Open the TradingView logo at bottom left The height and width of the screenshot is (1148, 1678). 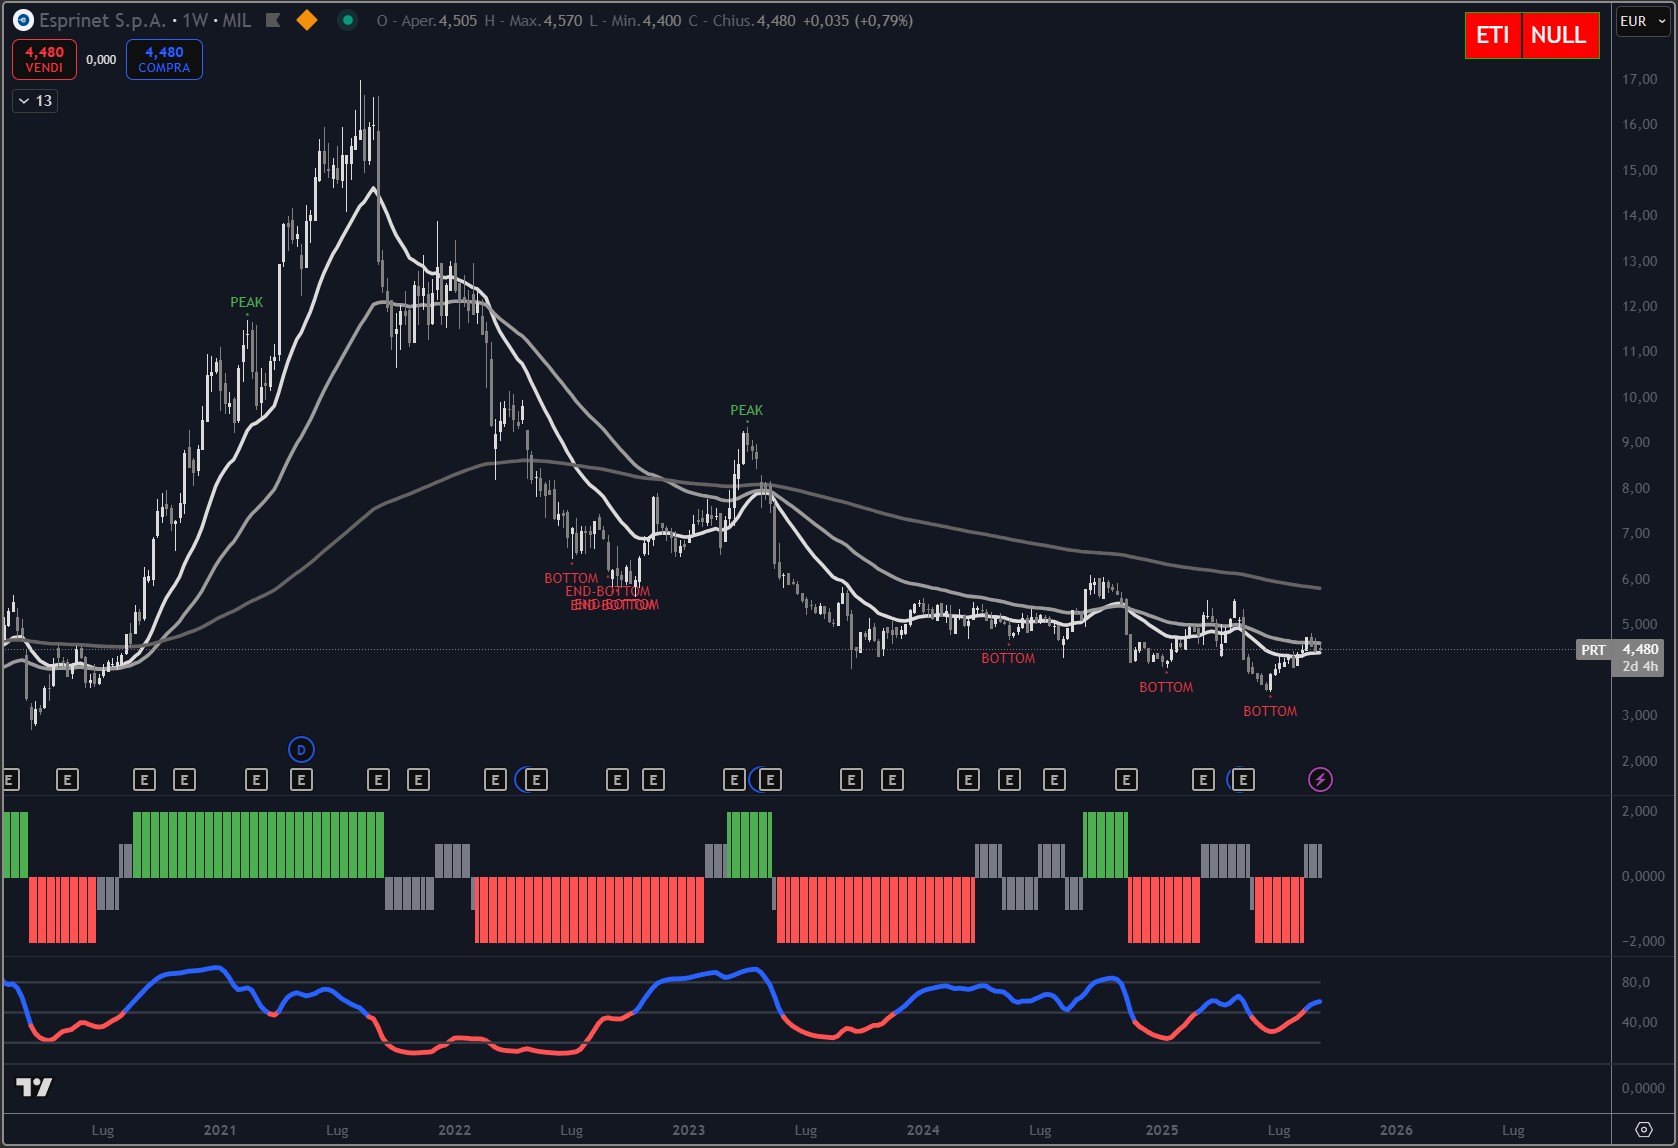click(34, 1087)
